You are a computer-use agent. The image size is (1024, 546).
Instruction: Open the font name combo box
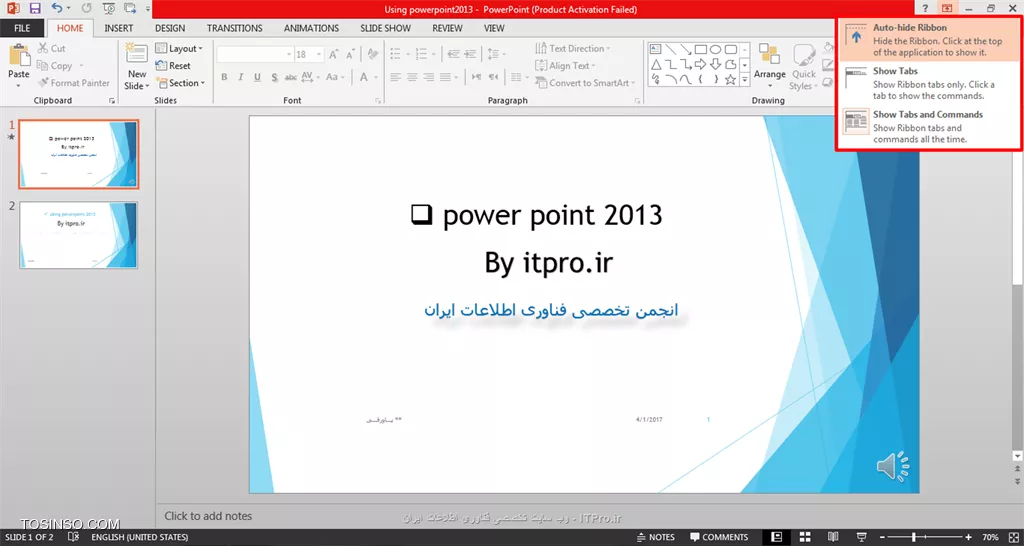coord(254,55)
